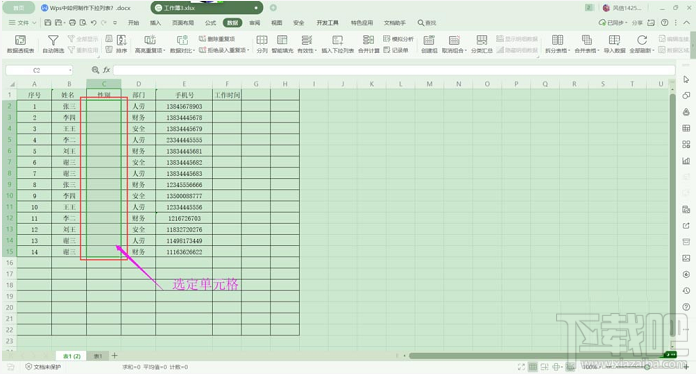Click the 智能填充 smart fill icon
The width and height of the screenshot is (696, 374).
tap(282, 44)
